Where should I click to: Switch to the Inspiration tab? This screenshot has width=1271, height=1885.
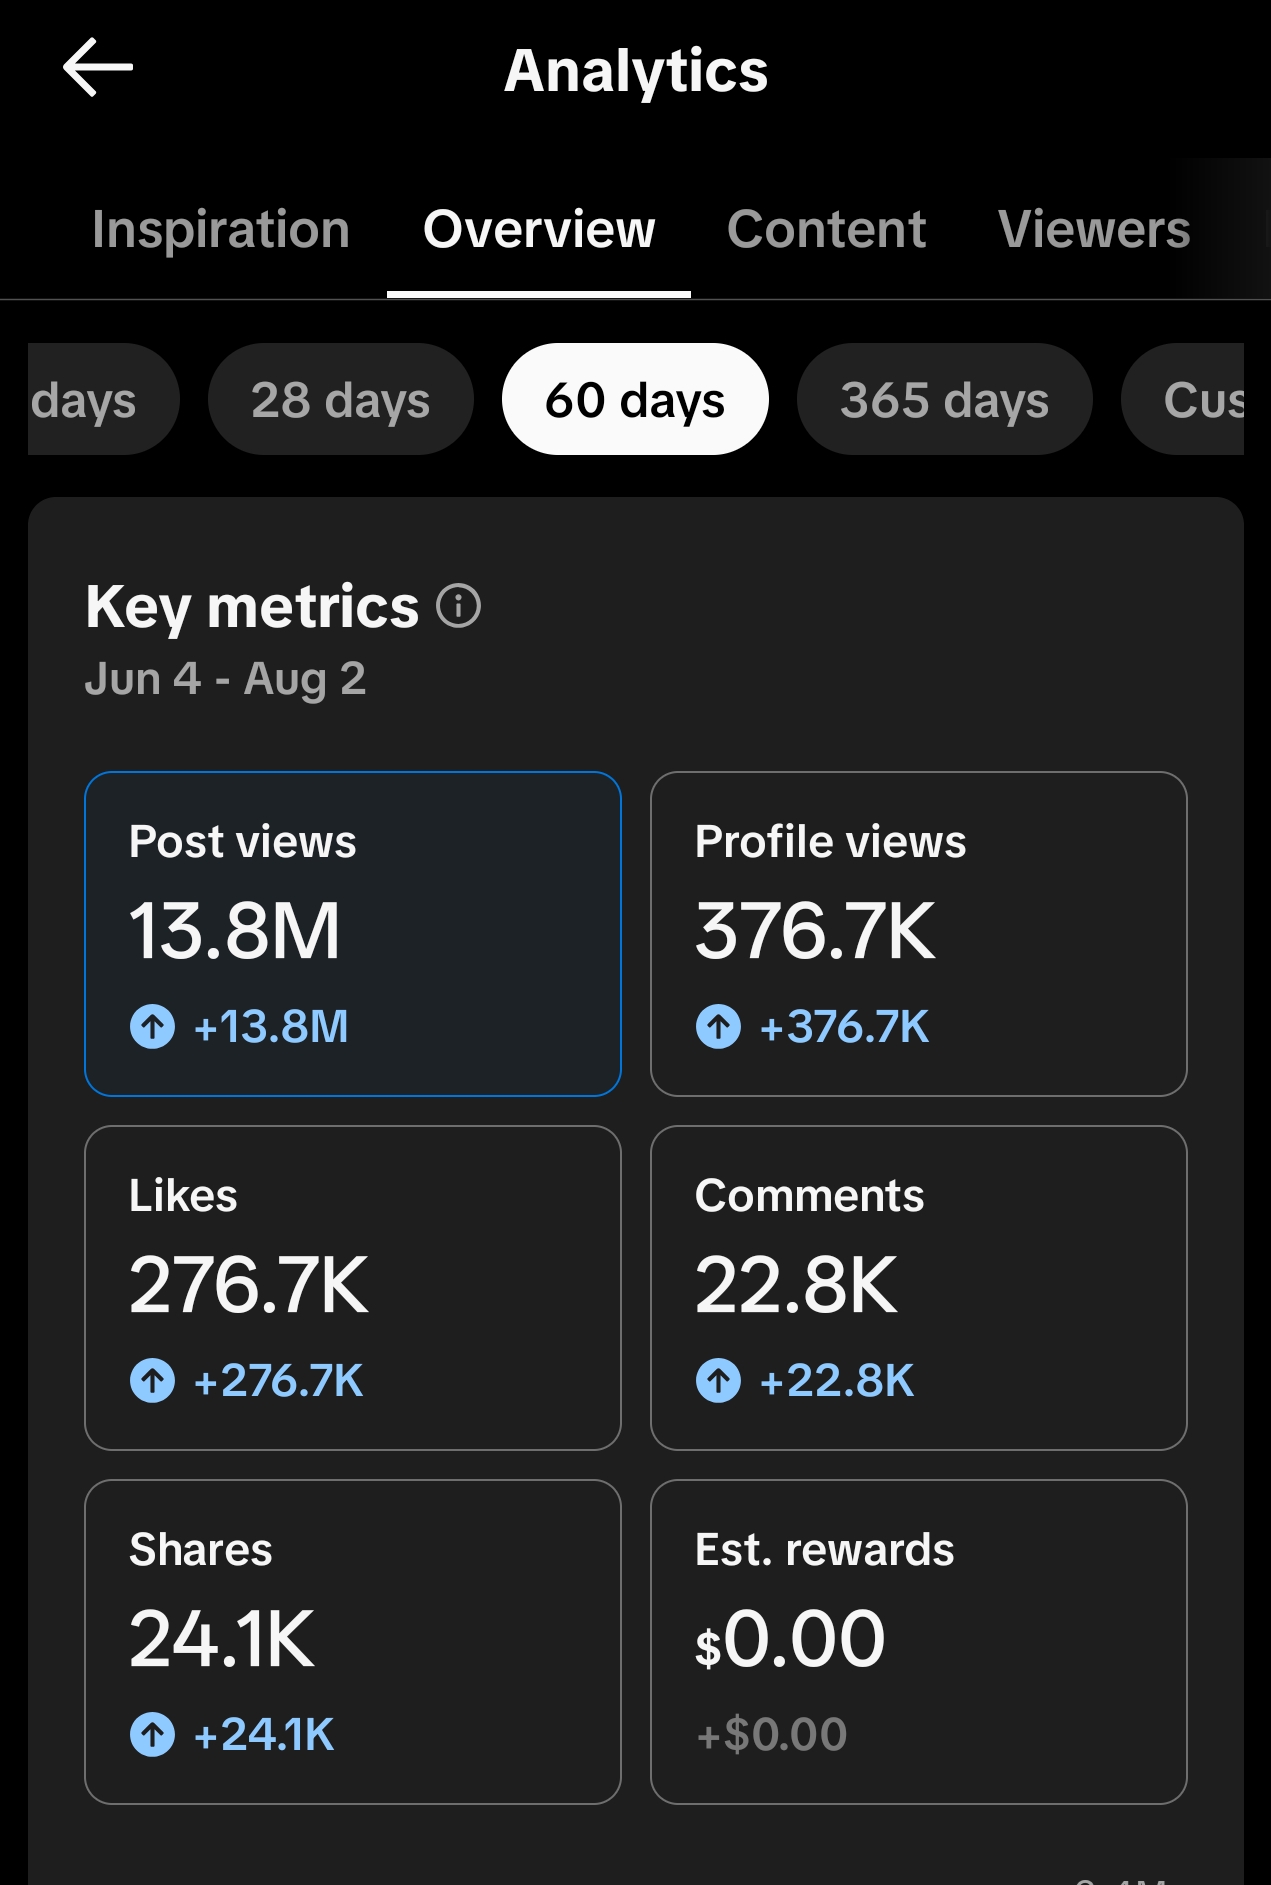pos(221,230)
